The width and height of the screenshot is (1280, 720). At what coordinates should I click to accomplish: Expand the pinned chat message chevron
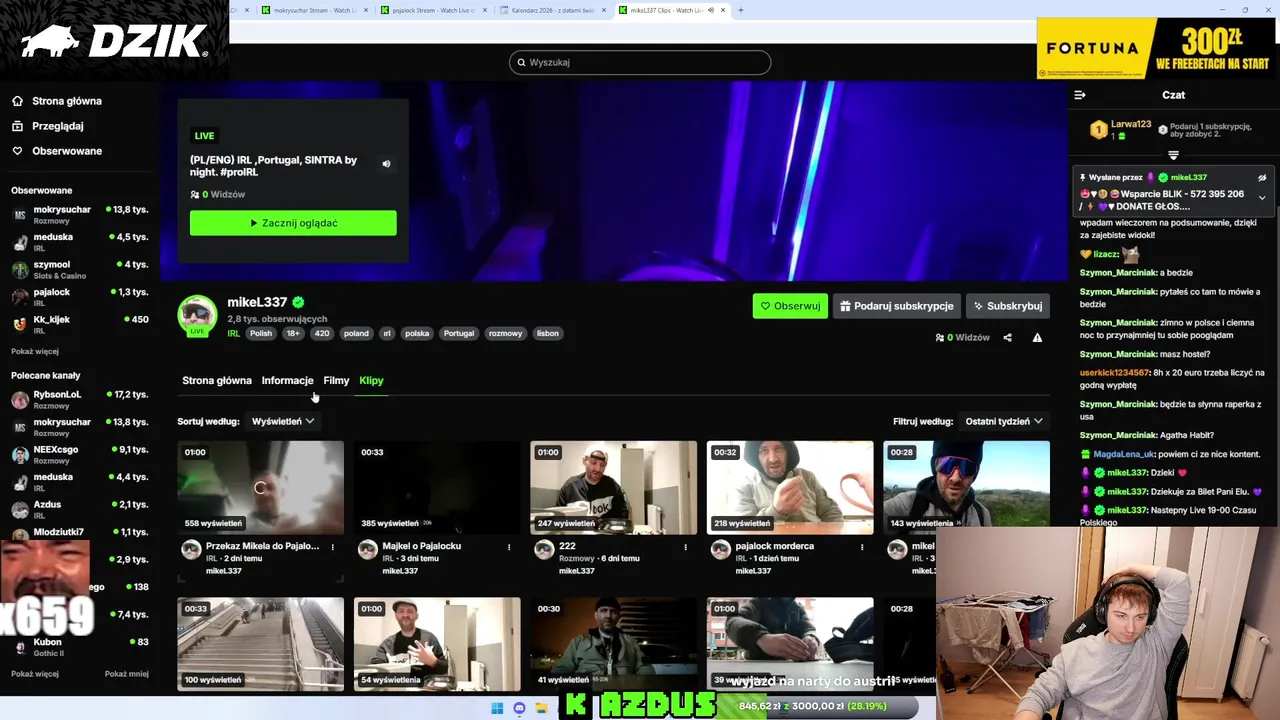[x=1262, y=198]
